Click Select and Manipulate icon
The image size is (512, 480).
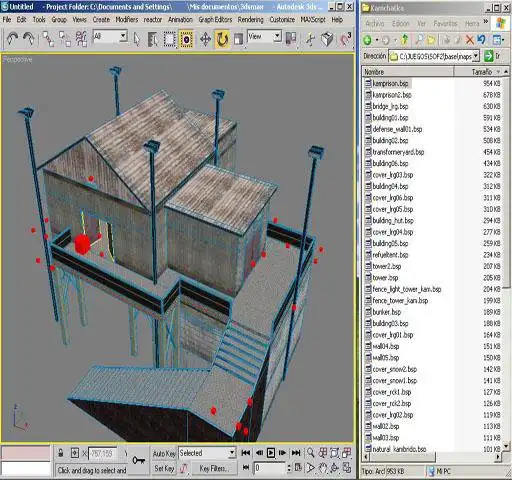point(310,39)
